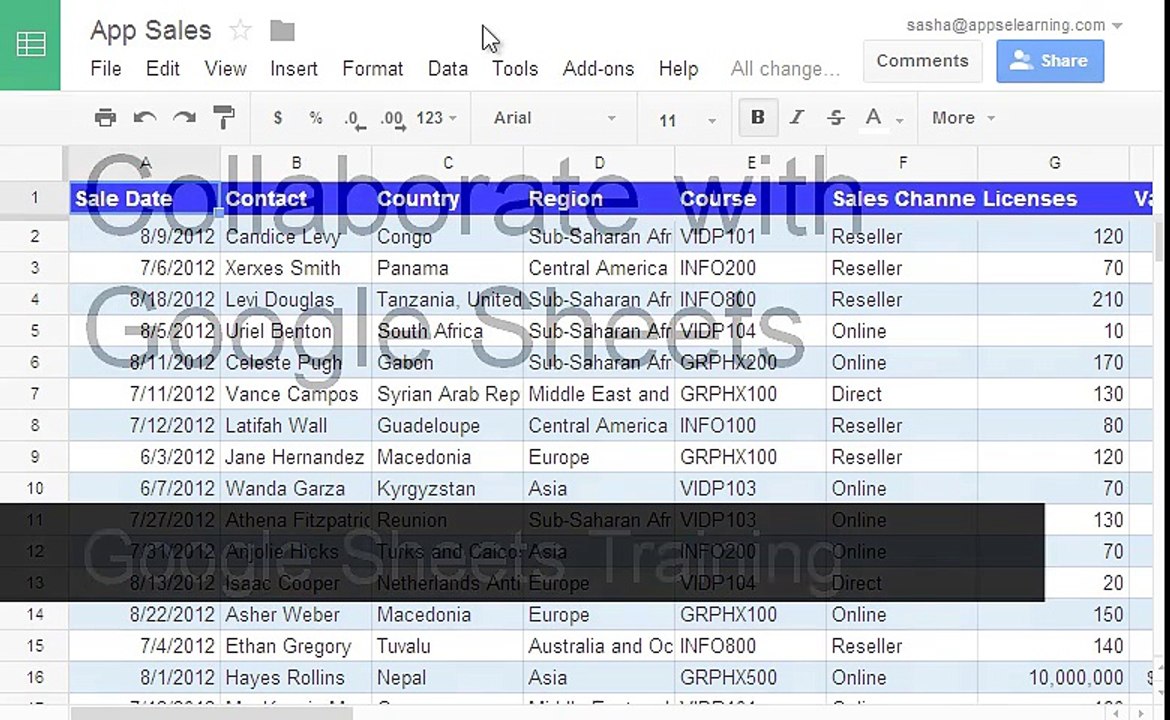This screenshot has width=1170, height=720.
Task: Click the Country header cell
Action: coord(448,198)
